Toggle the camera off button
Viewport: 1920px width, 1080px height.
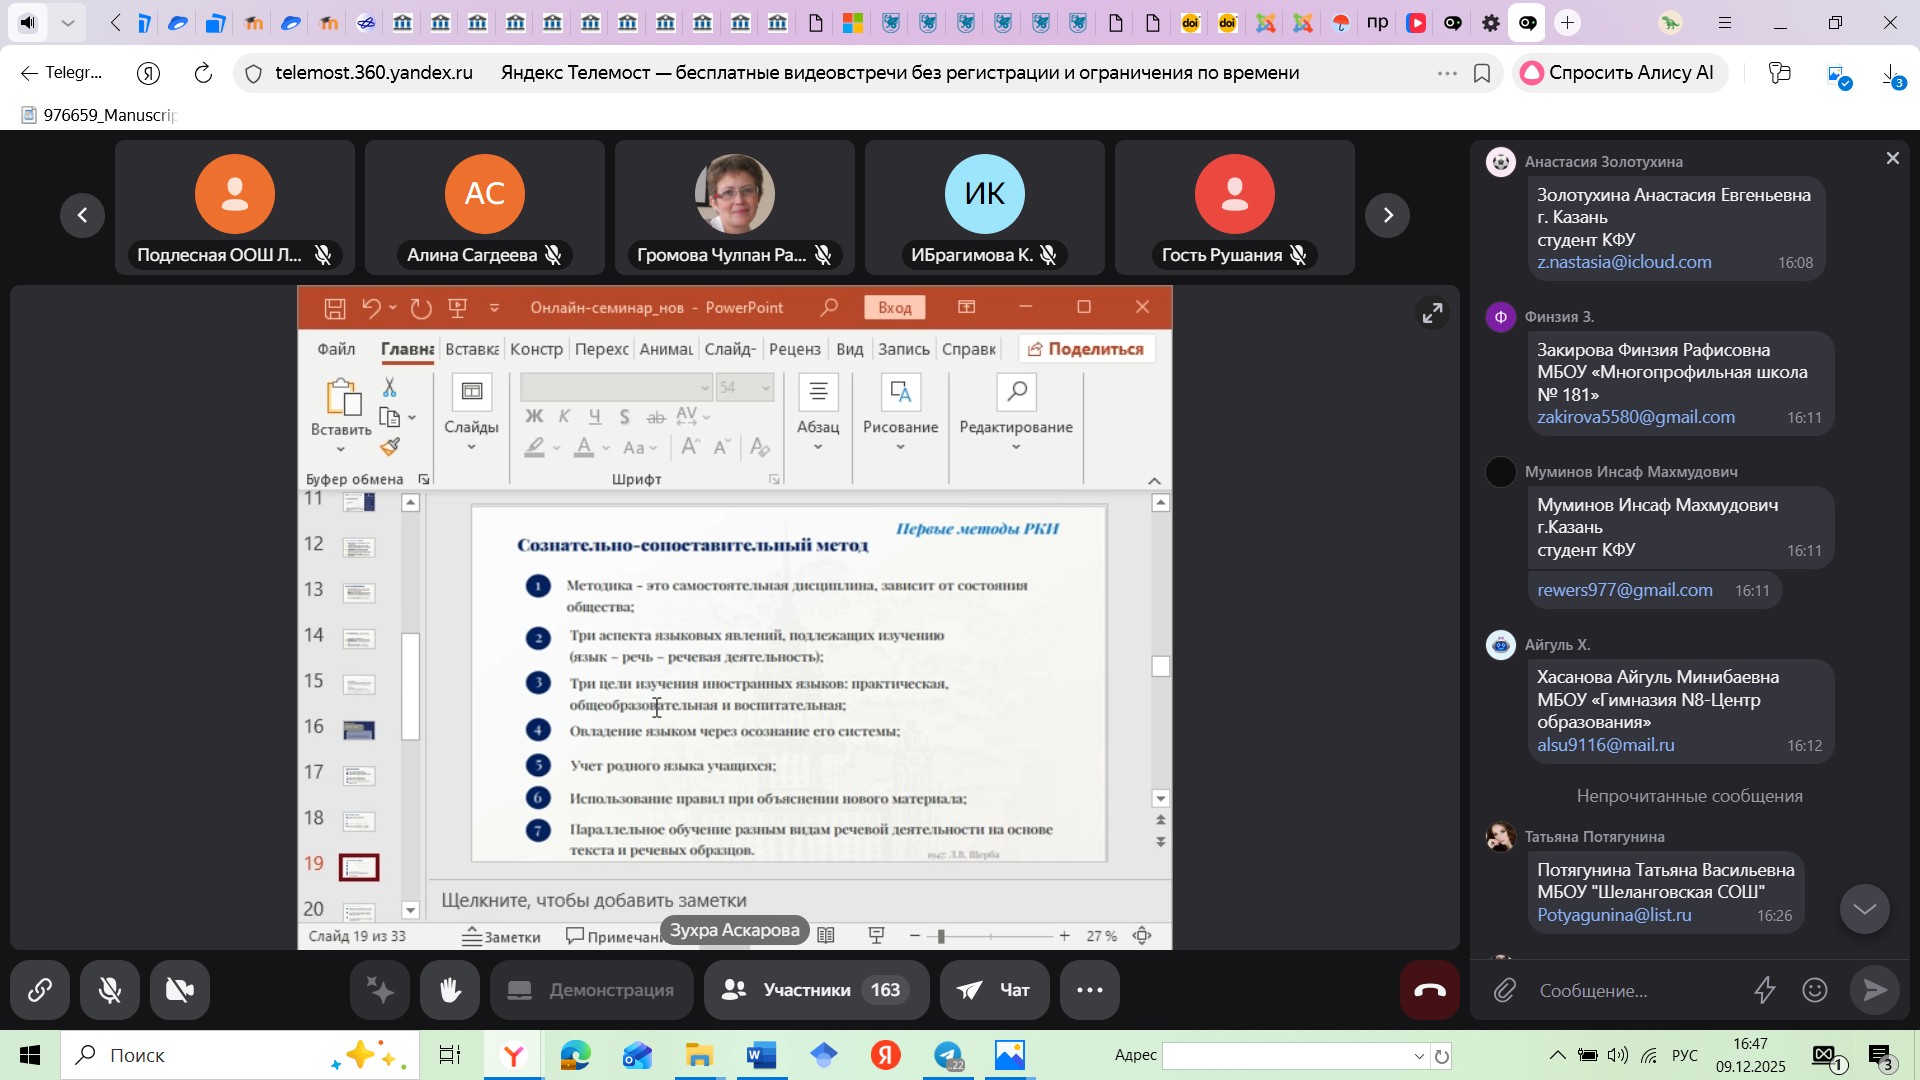click(180, 991)
